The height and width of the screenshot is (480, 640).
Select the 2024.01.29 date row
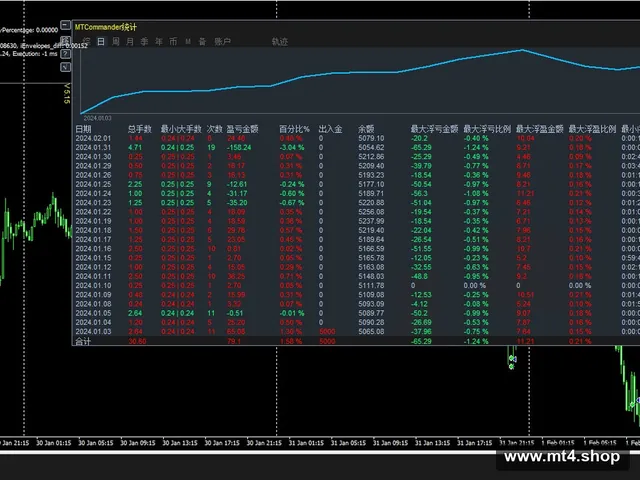[x=93, y=166]
